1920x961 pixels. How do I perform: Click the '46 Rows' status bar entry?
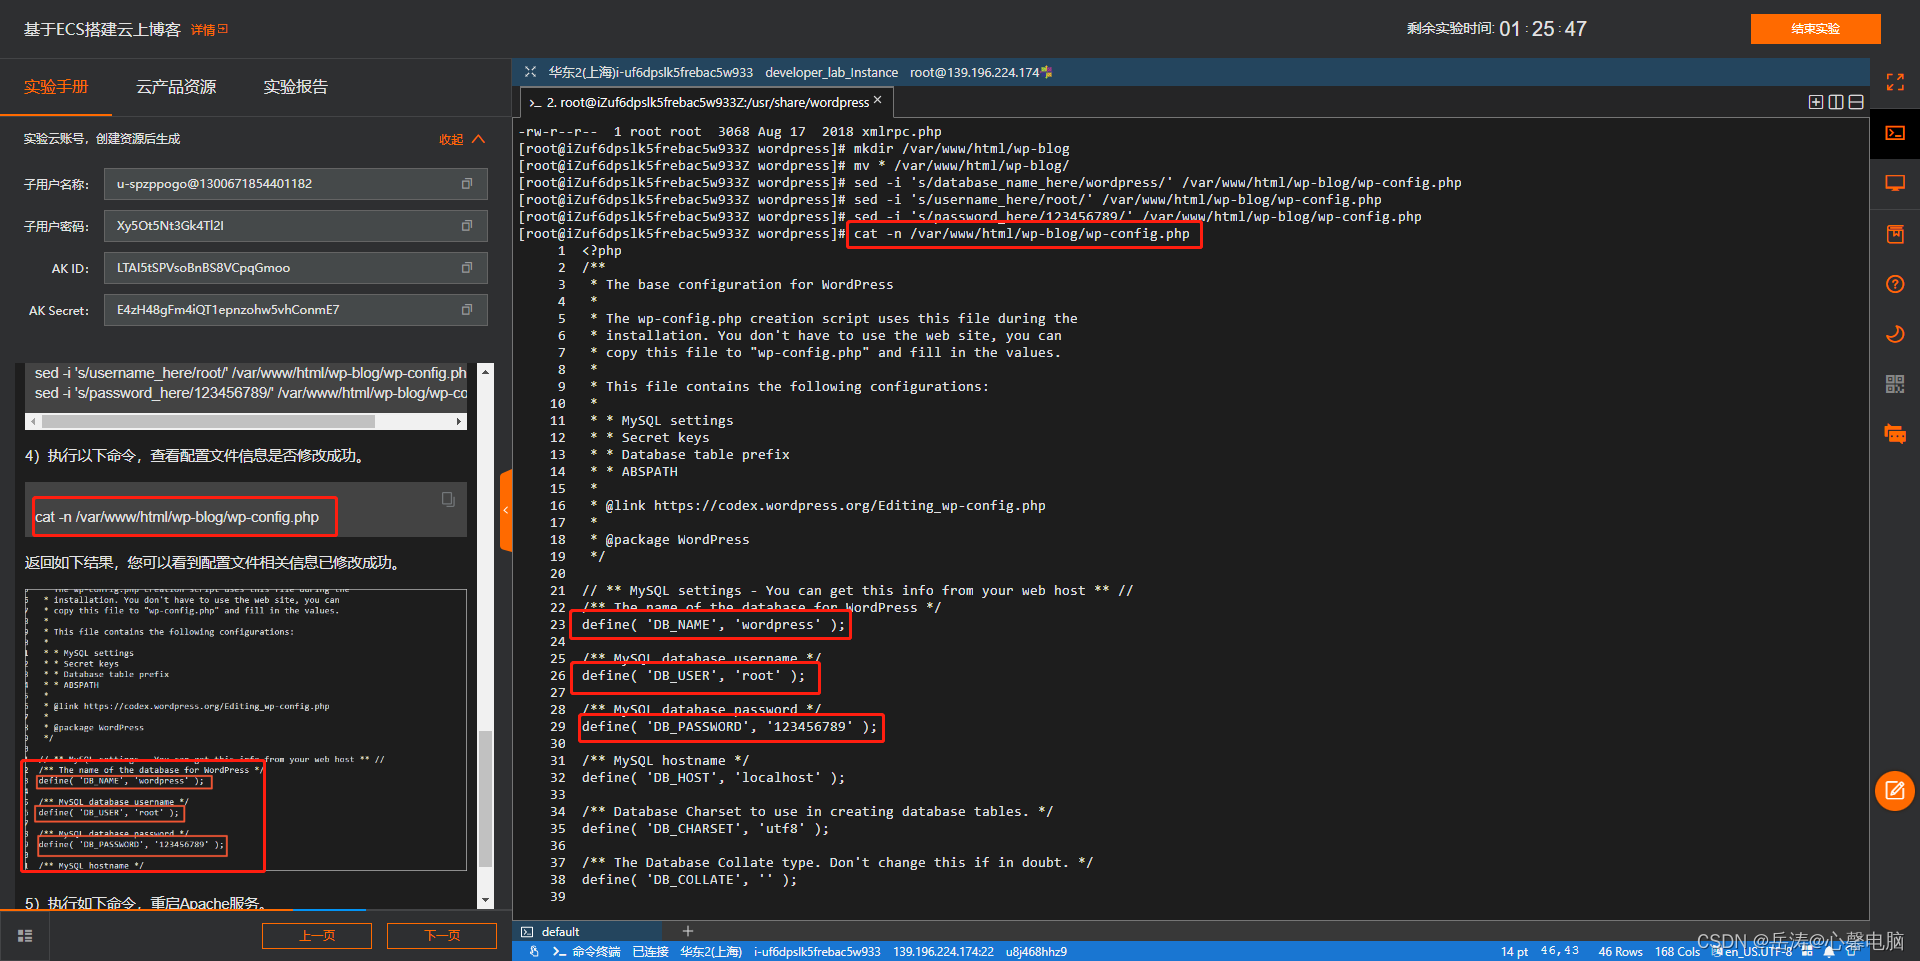click(1620, 952)
